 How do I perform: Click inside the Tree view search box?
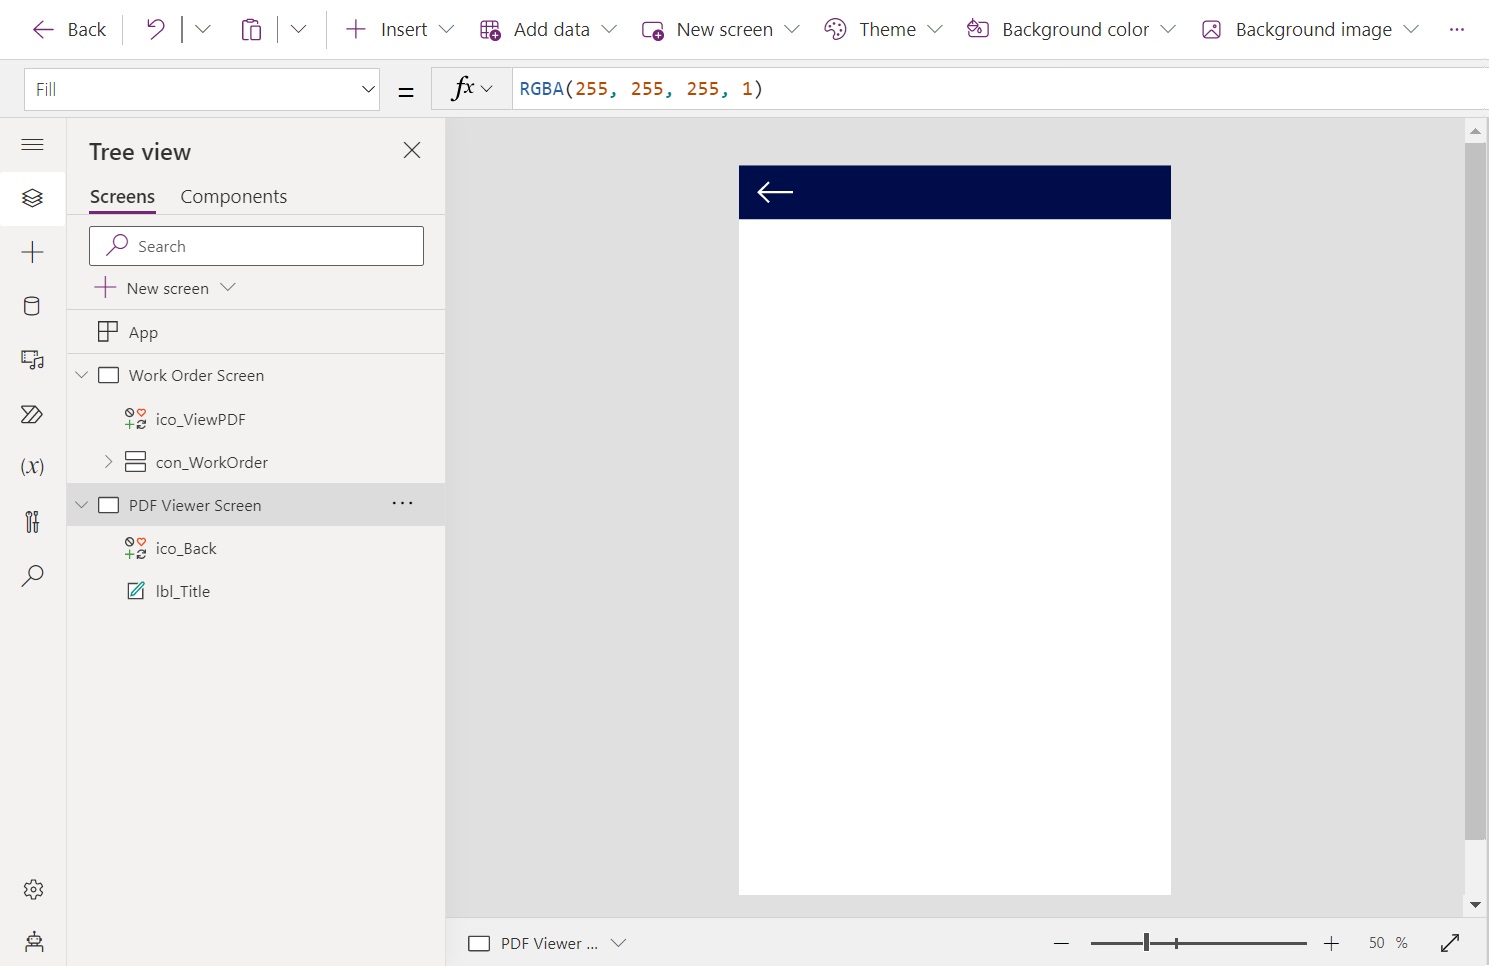[x=256, y=245]
